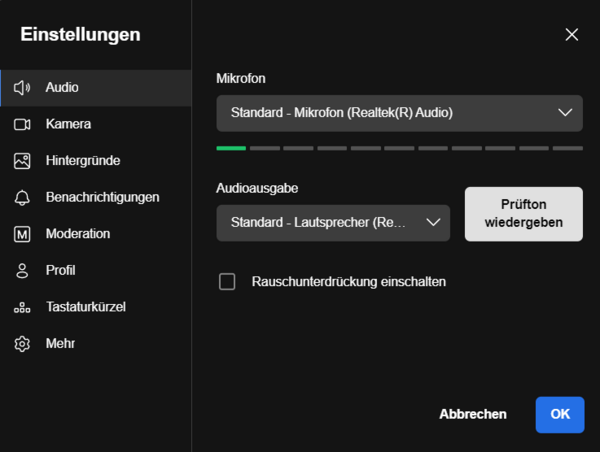Switch to the Kamera settings tab

[x=96, y=124]
